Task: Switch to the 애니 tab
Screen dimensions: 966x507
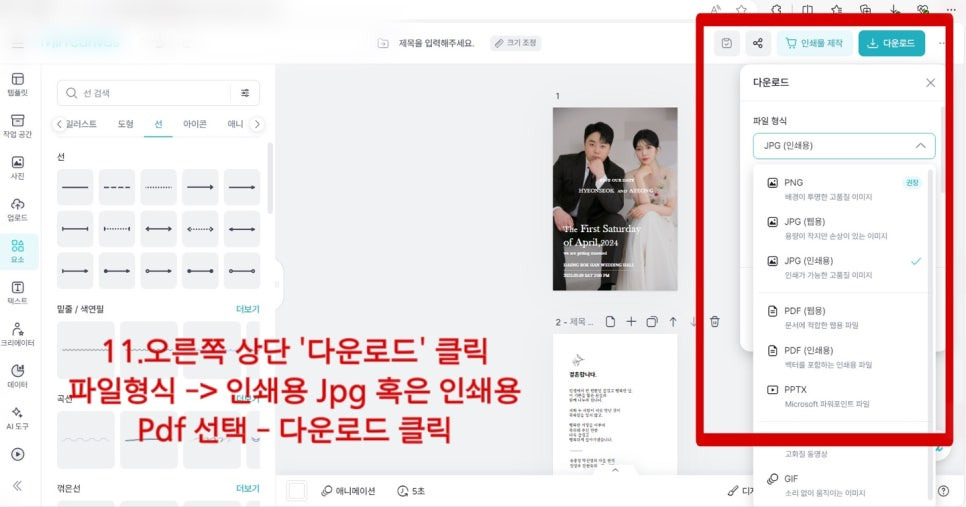Action: (235, 124)
